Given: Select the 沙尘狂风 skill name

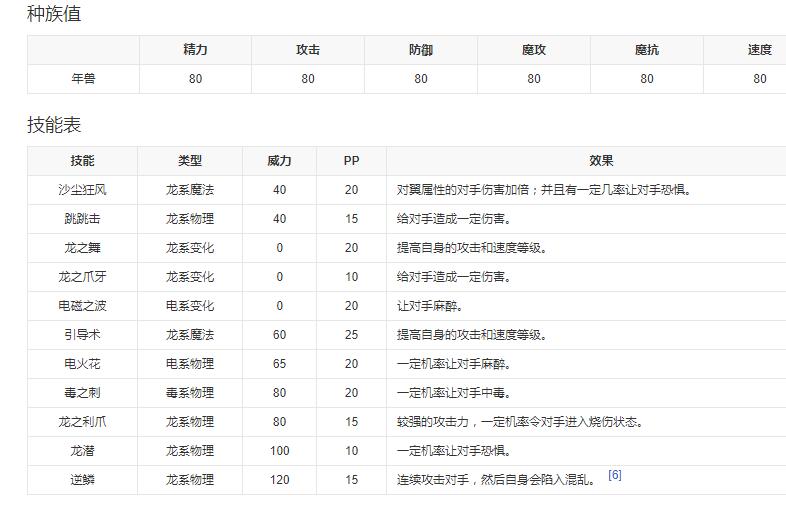Looking at the screenshot, I should (x=83, y=190).
